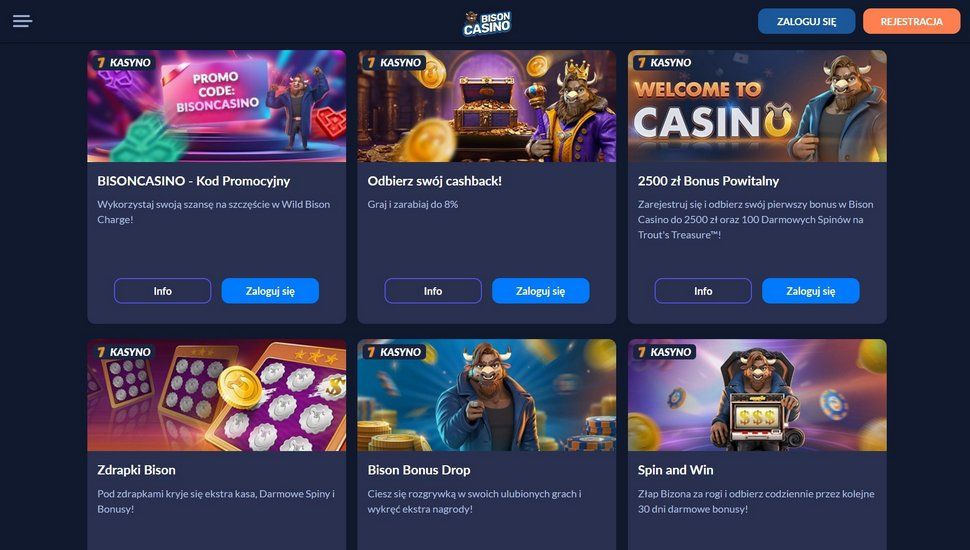Image resolution: width=970 pixels, height=550 pixels.
Task: Click the Bison Casino logo
Action: coord(487,23)
